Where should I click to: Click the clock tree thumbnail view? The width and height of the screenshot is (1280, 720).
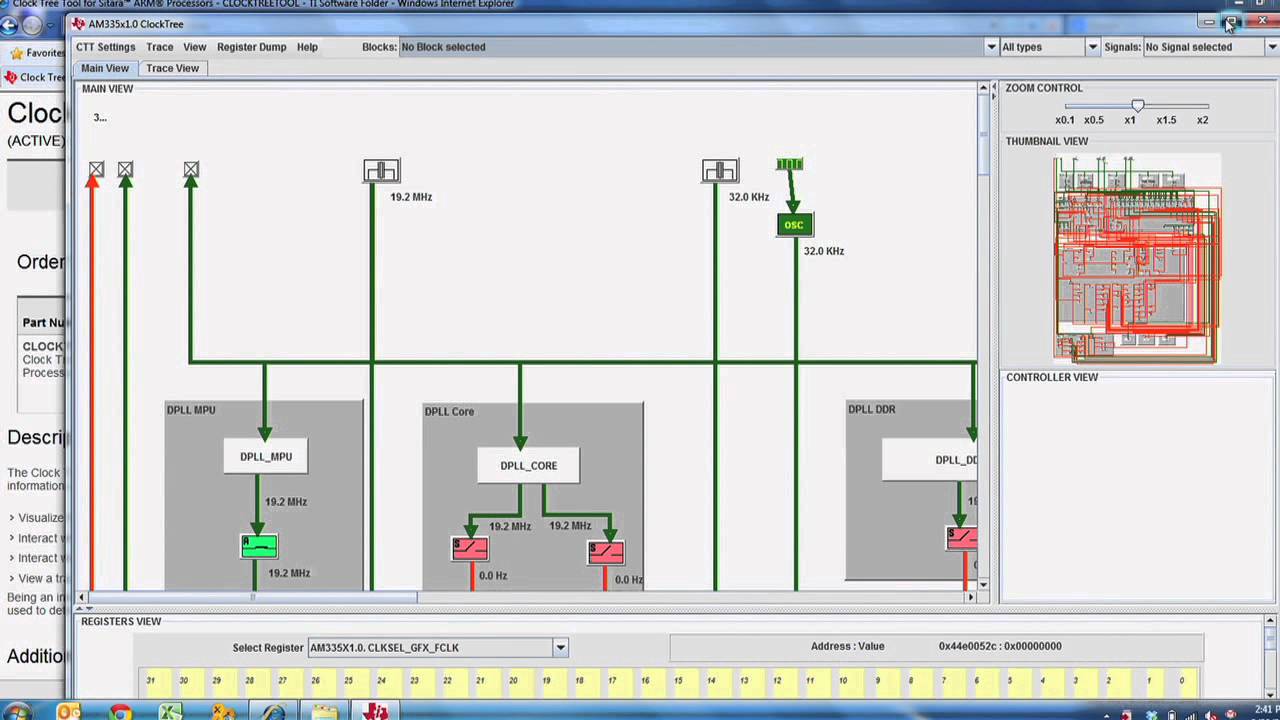[1137, 258]
